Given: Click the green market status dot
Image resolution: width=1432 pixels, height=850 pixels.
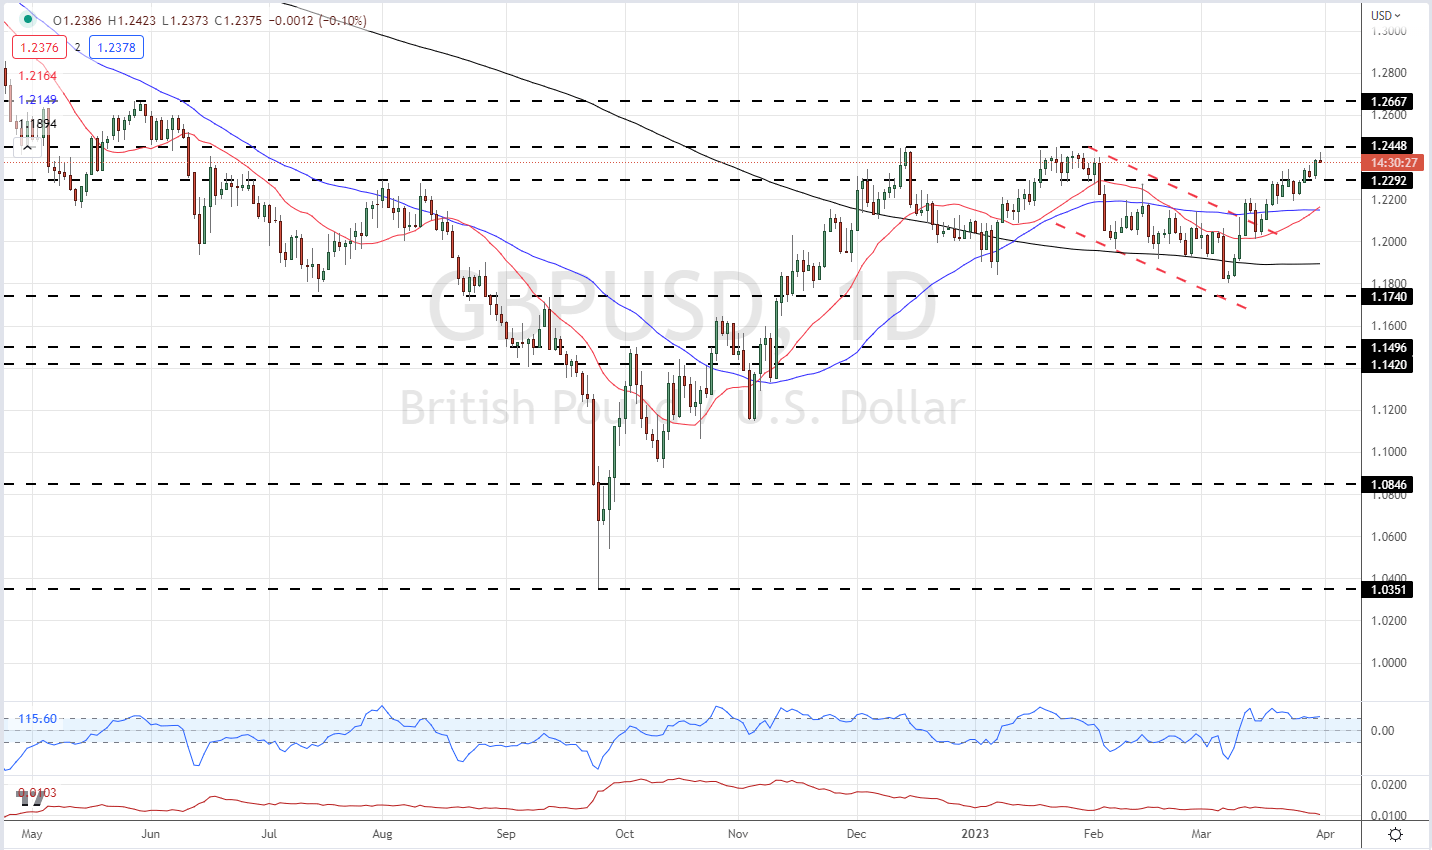Looking at the screenshot, I should pyautogui.click(x=27, y=20).
